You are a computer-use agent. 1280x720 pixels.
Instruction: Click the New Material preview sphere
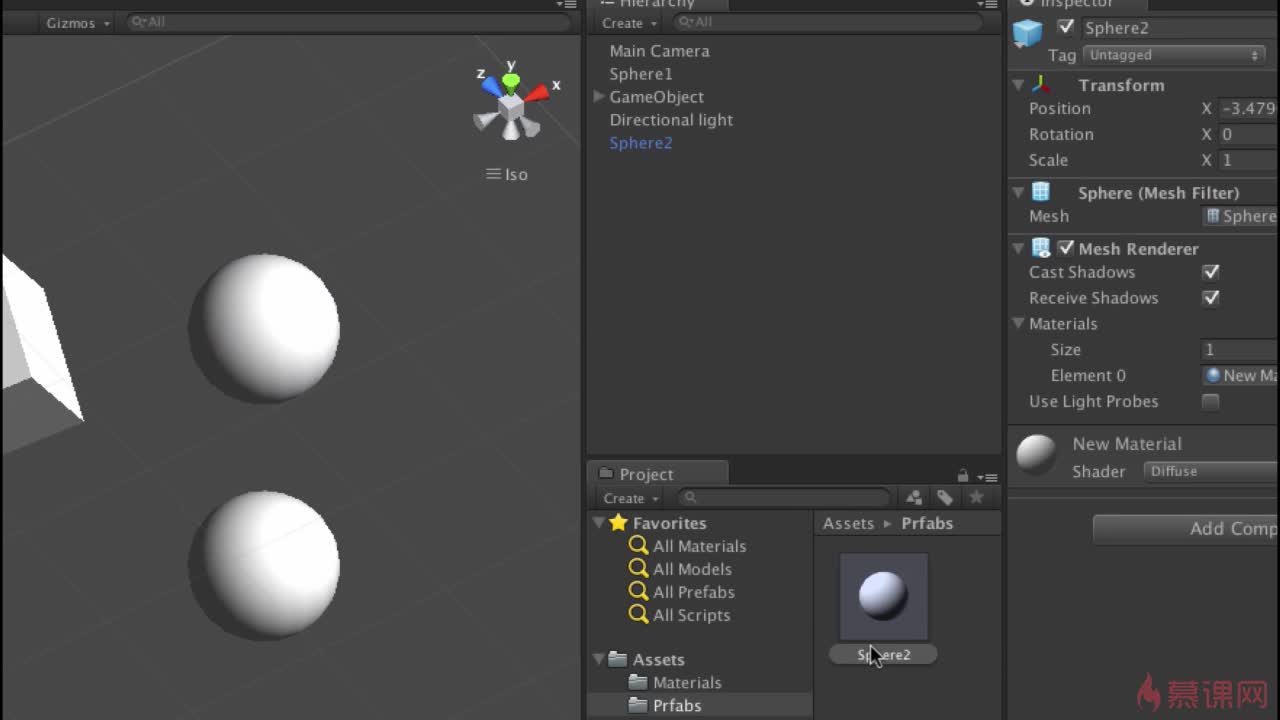click(x=1037, y=455)
